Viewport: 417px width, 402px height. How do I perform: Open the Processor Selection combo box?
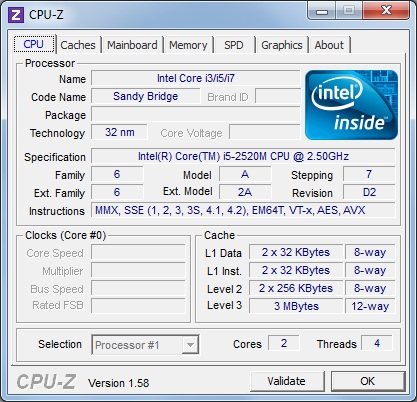[x=145, y=345]
